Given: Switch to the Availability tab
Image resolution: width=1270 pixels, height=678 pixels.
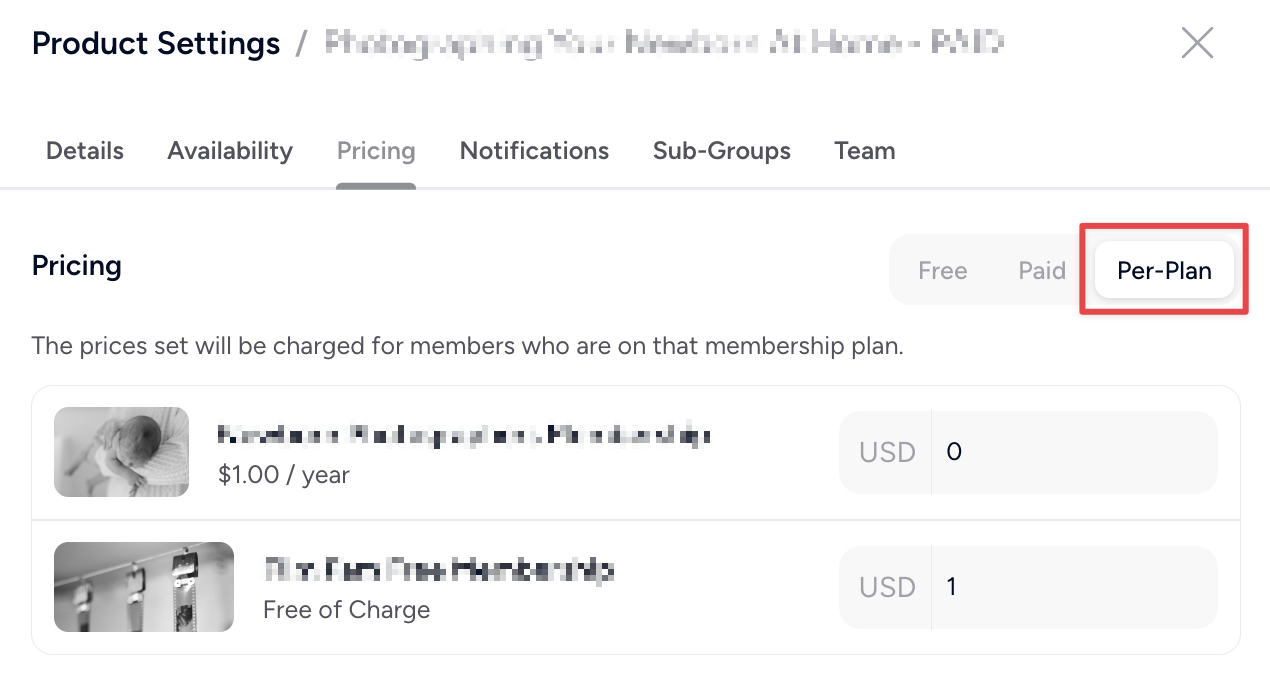Looking at the screenshot, I should (x=230, y=151).
